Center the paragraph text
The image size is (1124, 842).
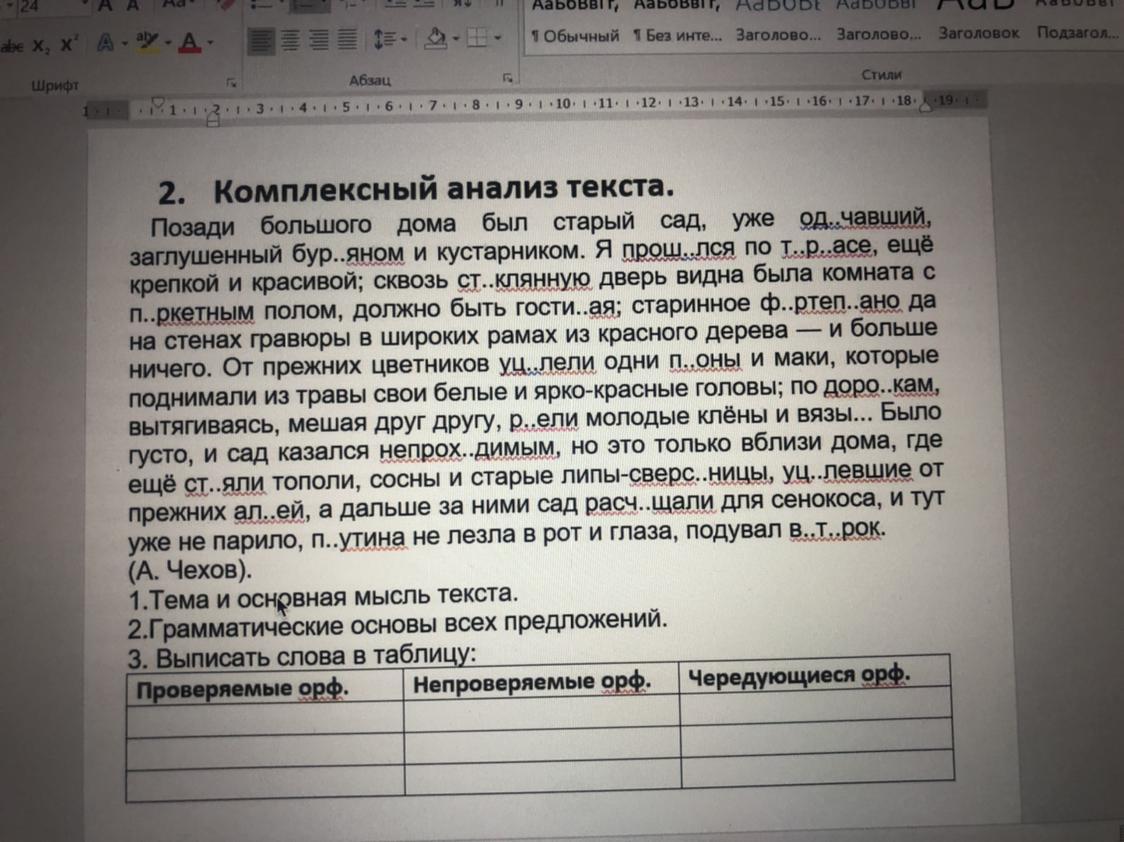click(x=290, y=40)
